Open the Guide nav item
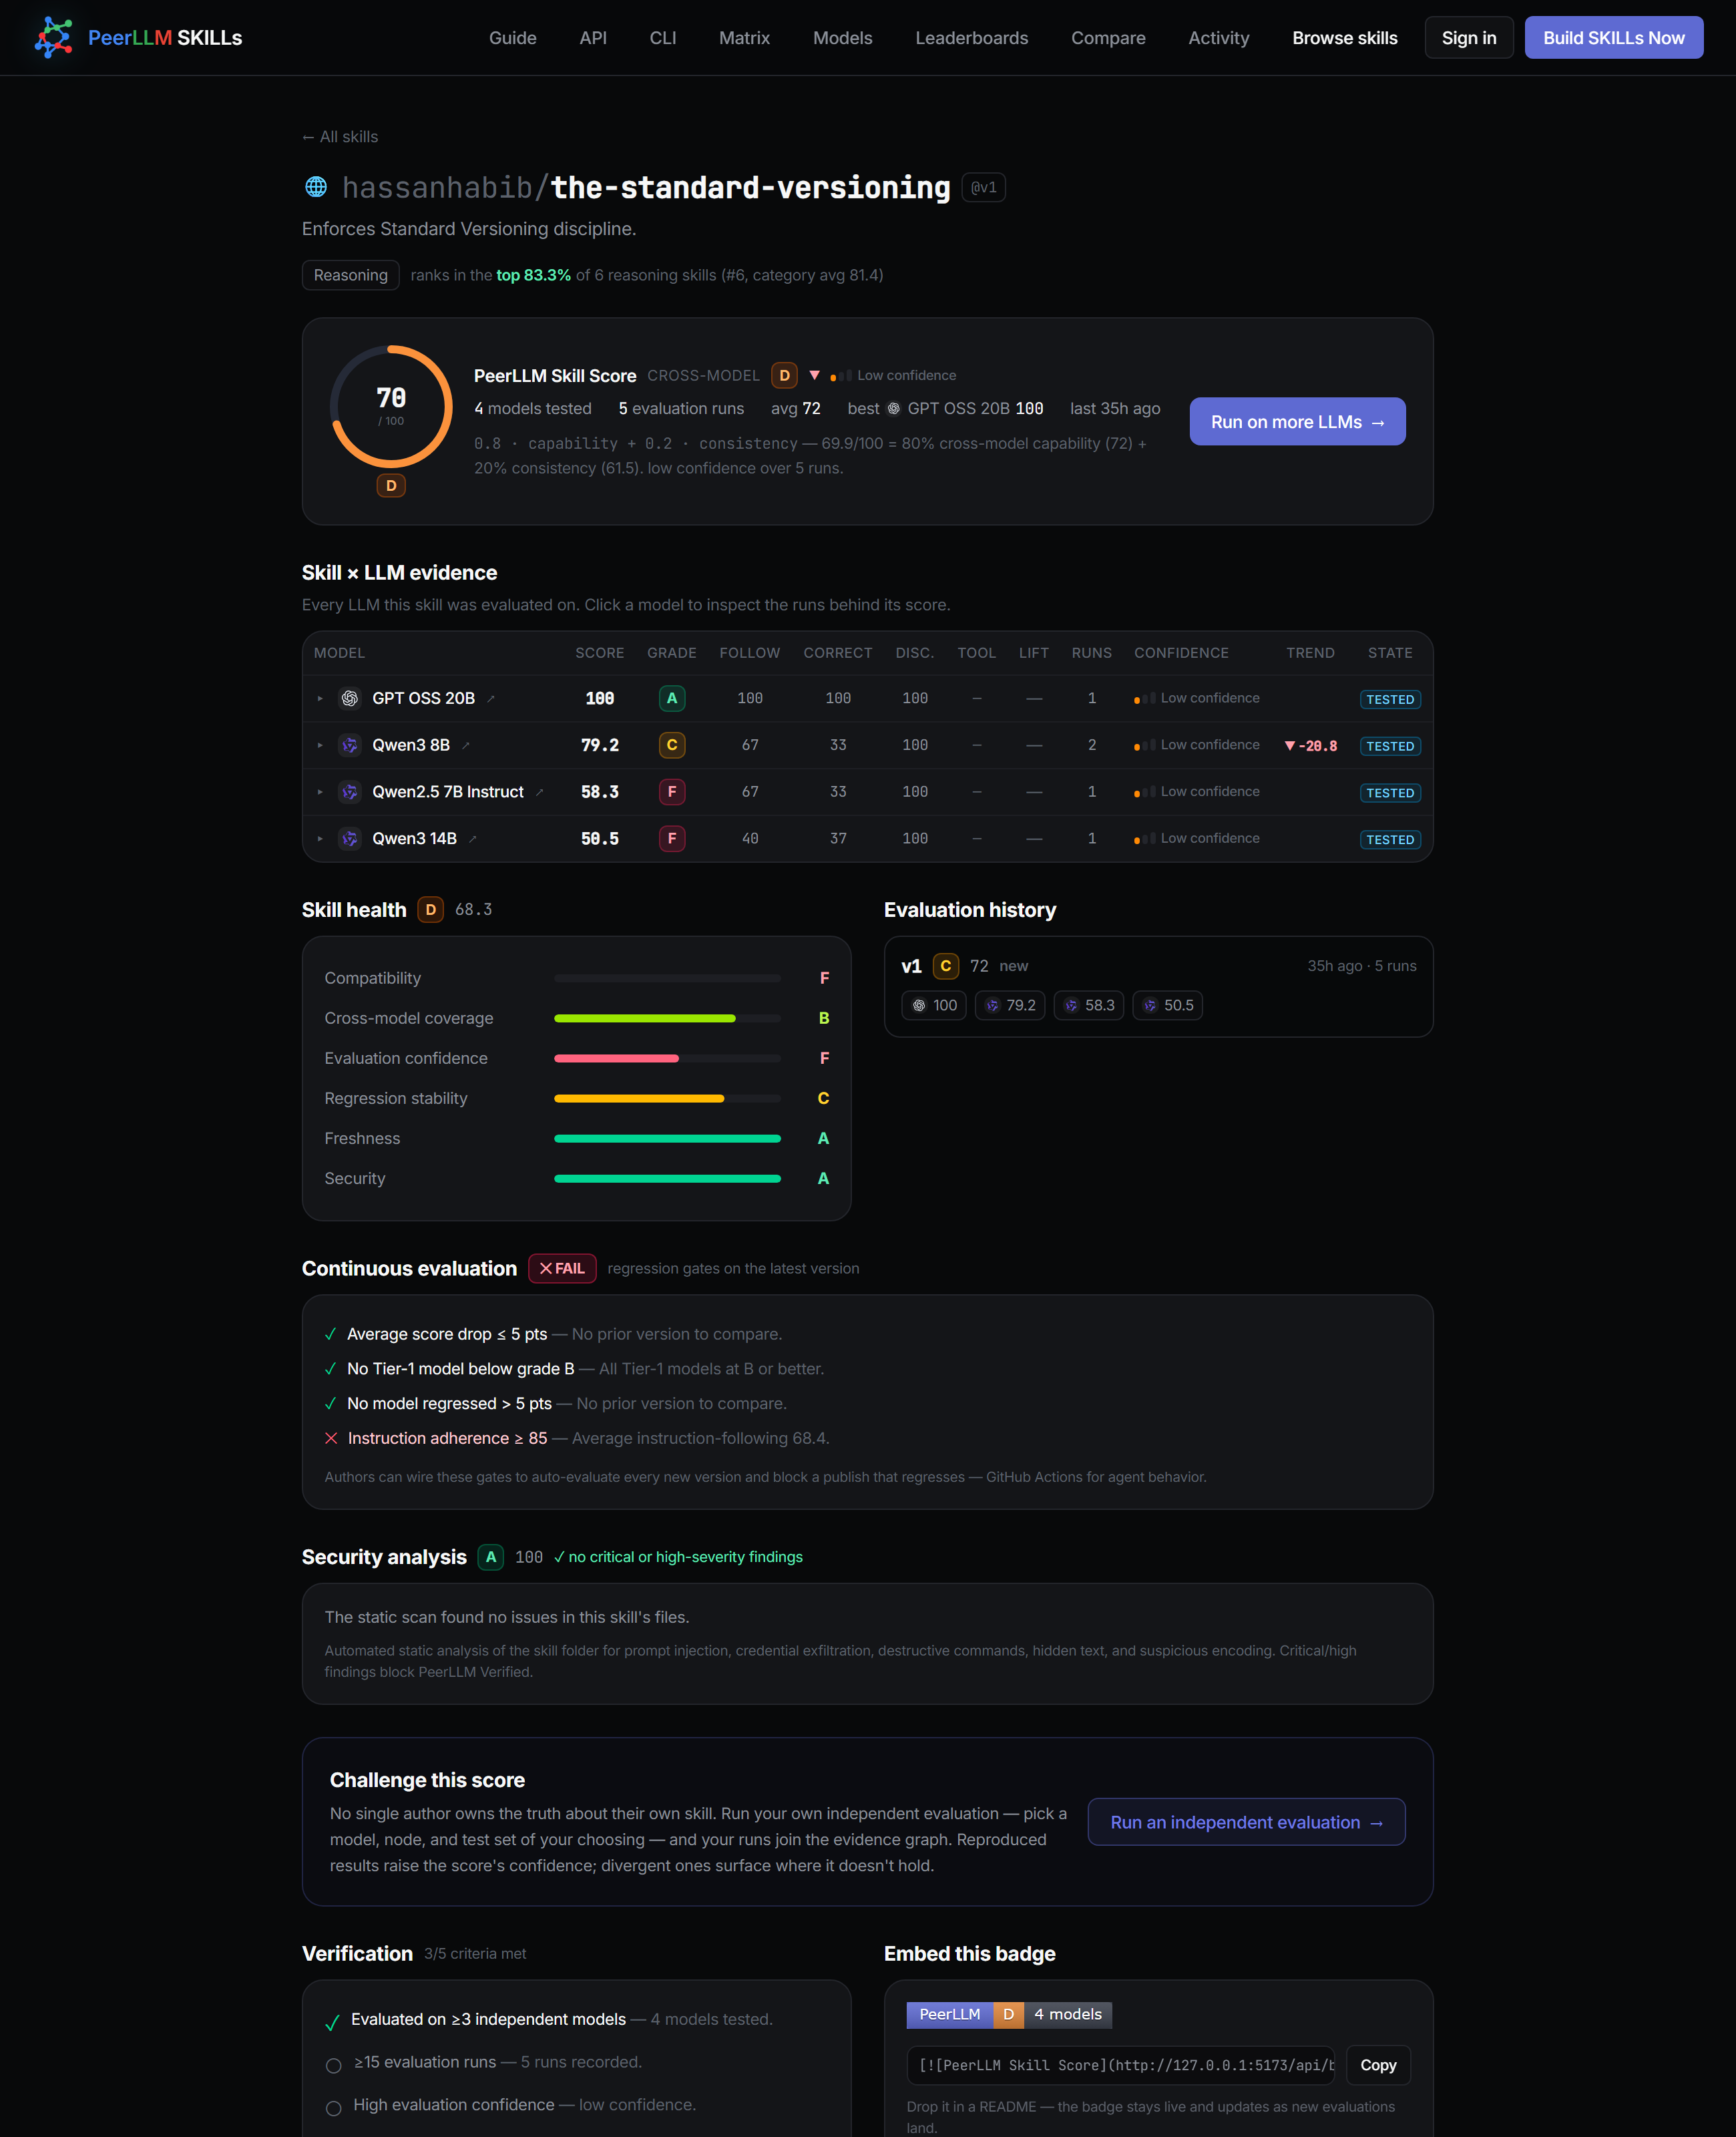The height and width of the screenshot is (2137, 1736). pos(512,38)
